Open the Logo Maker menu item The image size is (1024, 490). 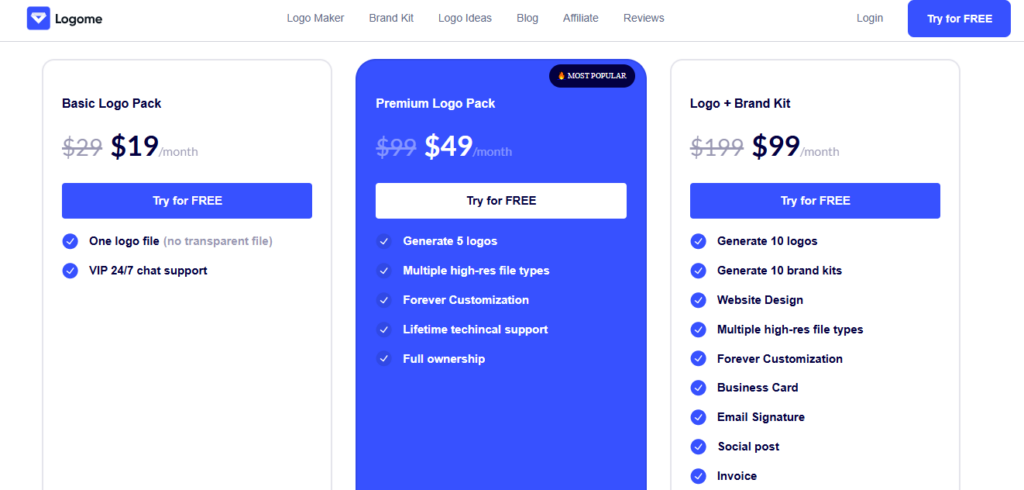[x=314, y=18]
